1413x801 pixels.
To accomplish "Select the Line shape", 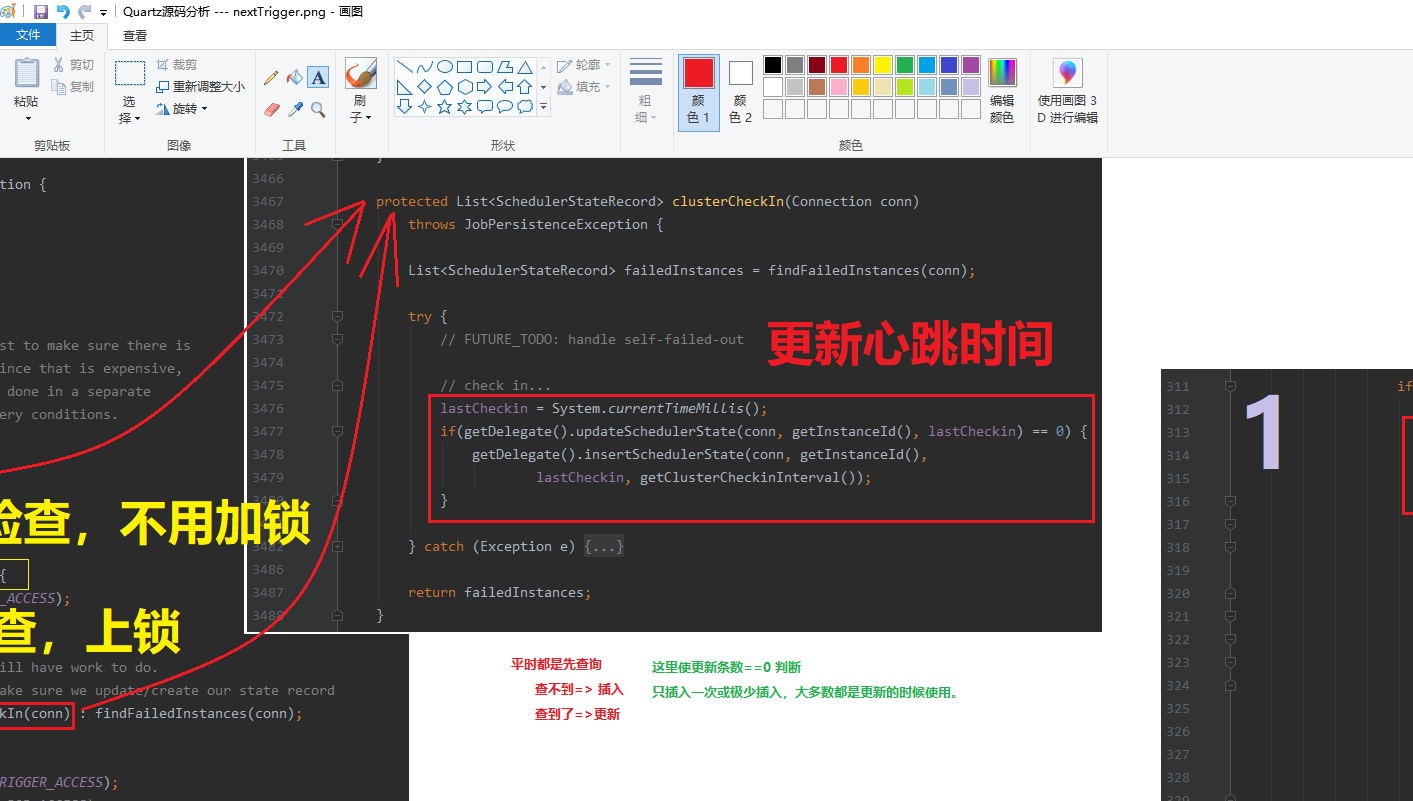I will click(405, 67).
